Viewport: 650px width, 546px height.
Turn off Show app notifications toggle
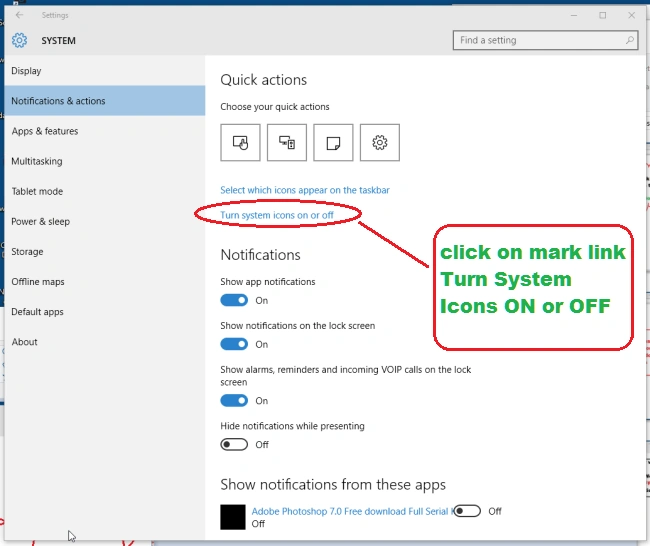(234, 300)
